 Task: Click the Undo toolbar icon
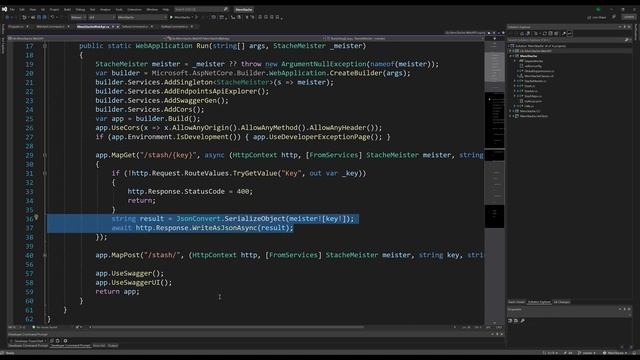[x=52, y=17]
